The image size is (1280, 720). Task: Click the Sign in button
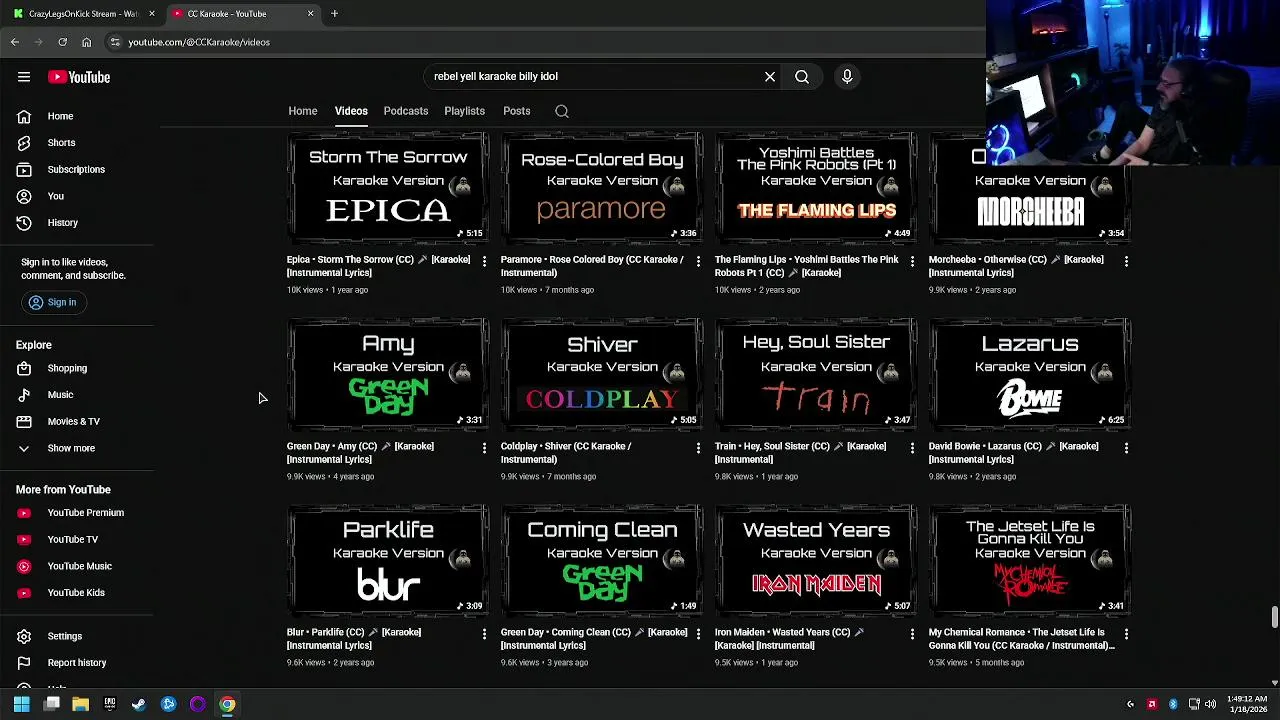point(53,302)
